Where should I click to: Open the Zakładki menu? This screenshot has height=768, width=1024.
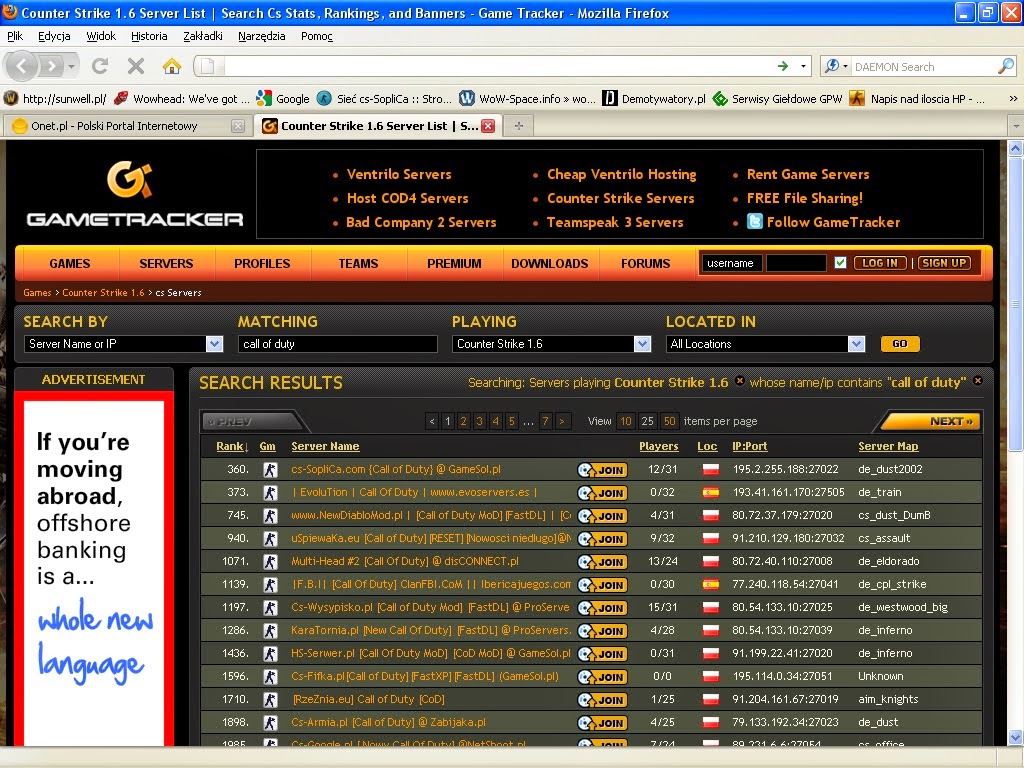(x=202, y=37)
